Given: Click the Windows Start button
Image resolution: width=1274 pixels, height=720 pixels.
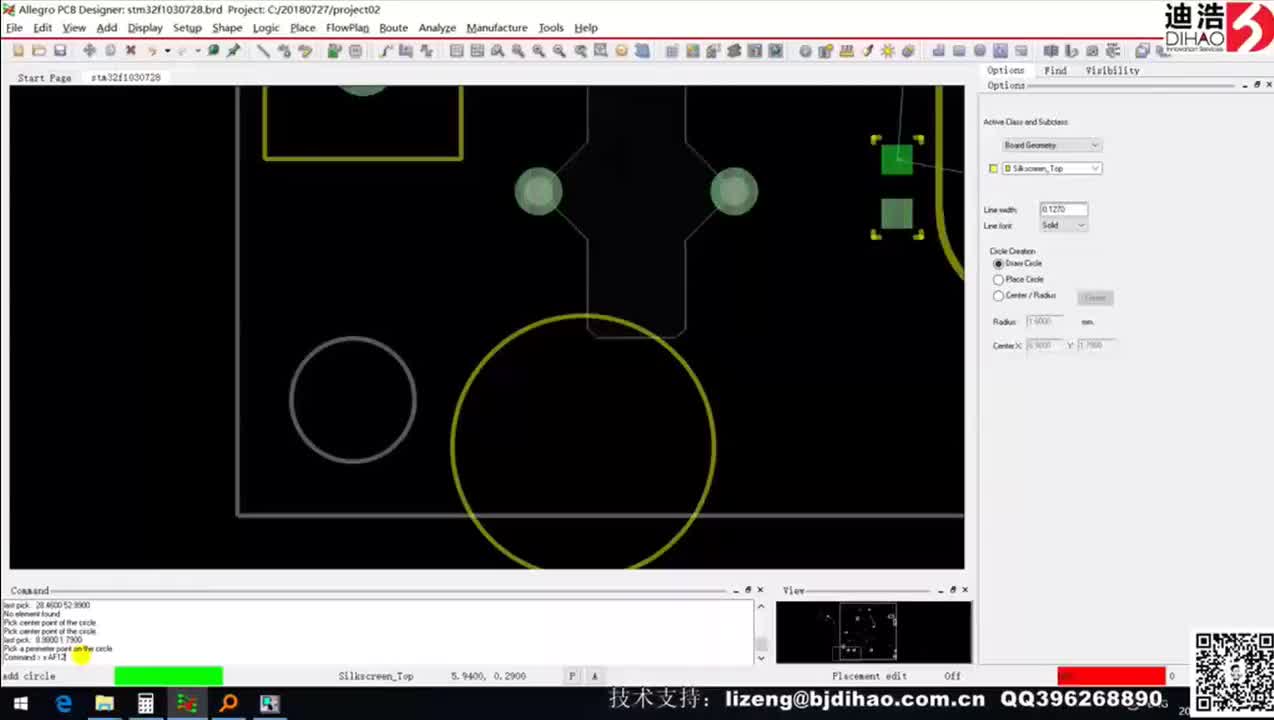Looking at the screenshot, I should [x=20, y=704].
